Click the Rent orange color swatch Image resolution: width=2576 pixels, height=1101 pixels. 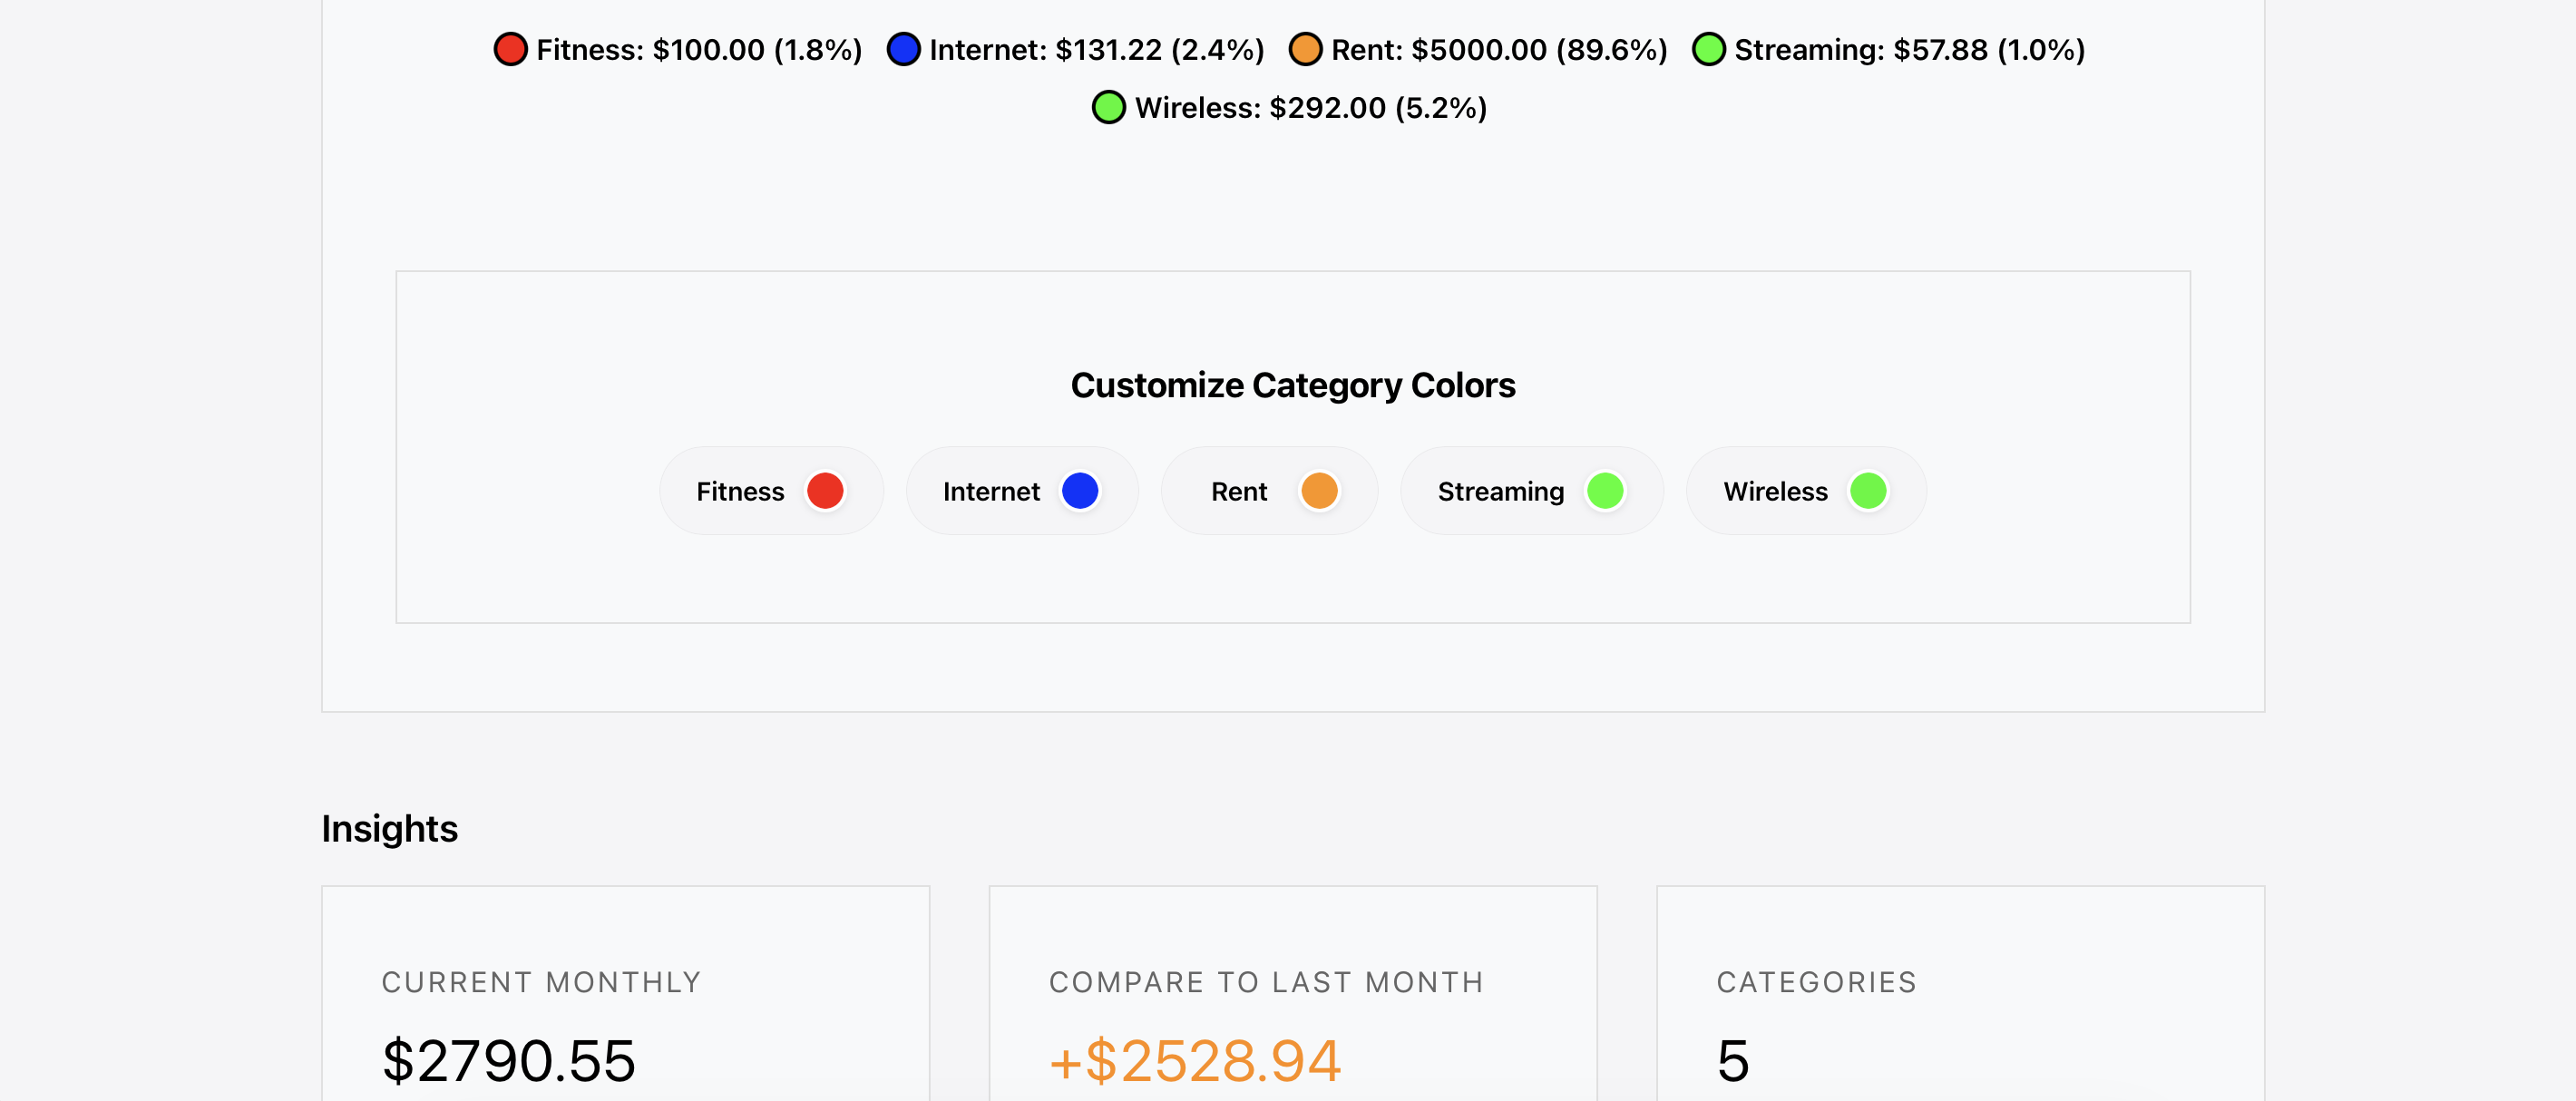[x=1319, y=491]
